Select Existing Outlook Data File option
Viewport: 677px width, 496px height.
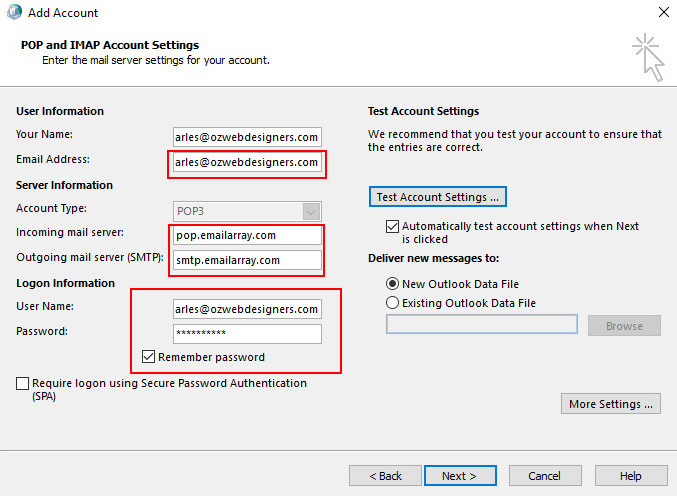point(391,302)
